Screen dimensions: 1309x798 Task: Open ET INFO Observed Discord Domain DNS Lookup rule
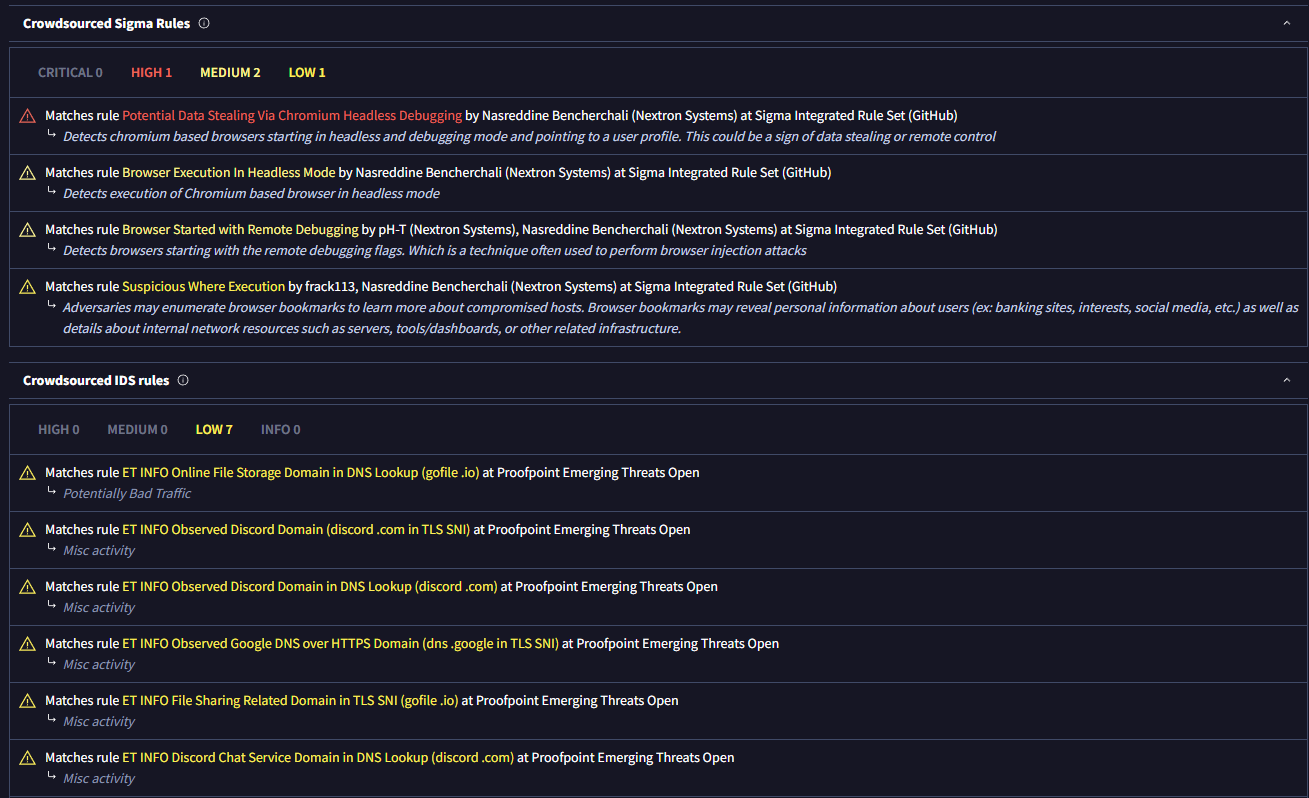310,587
